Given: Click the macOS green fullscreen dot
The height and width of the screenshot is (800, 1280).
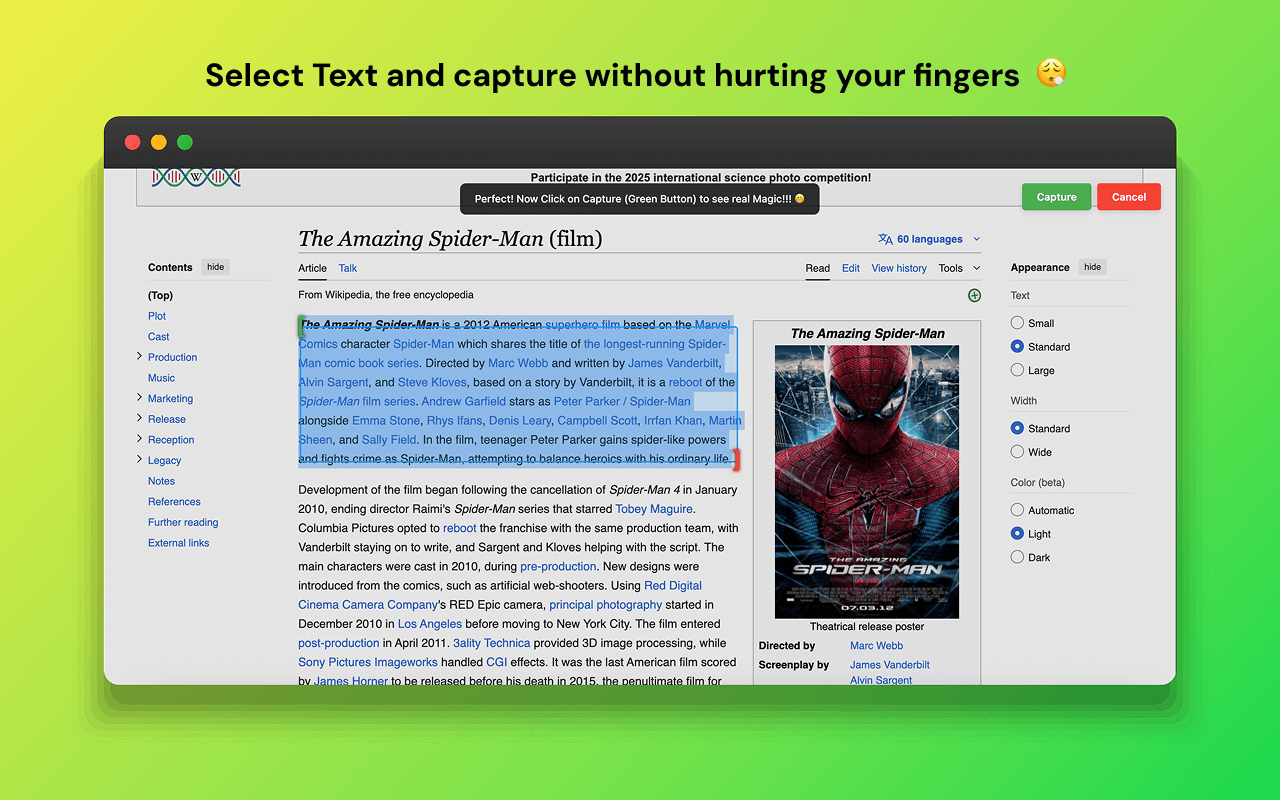Looking at the screenshot, I should click(x=185, y=142).
